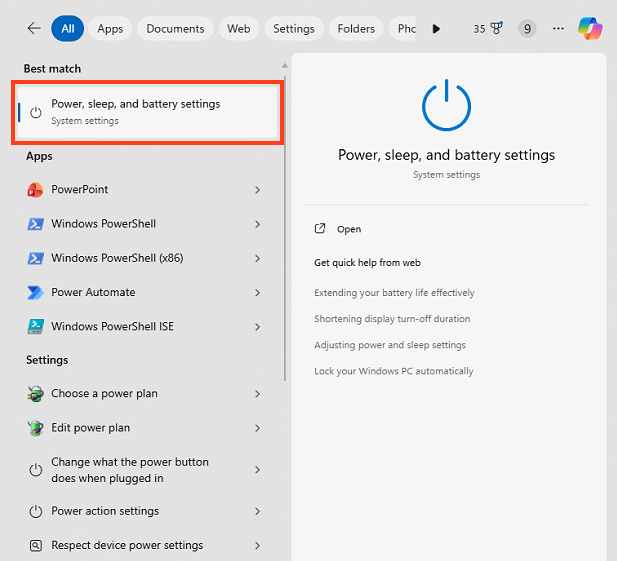Switch to the Folders filter tab
The image size is (617, 561).
click(356, 29)
